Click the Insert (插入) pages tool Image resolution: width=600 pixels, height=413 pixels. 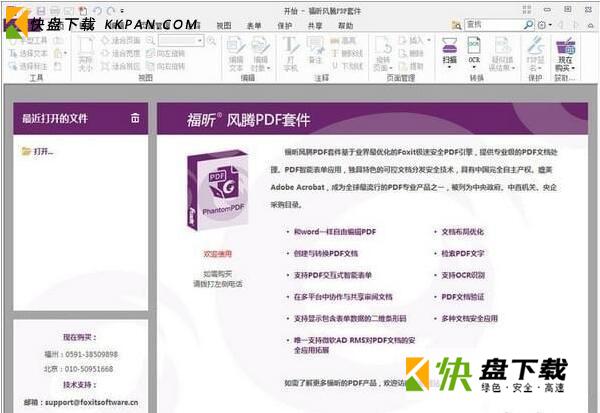411,40
